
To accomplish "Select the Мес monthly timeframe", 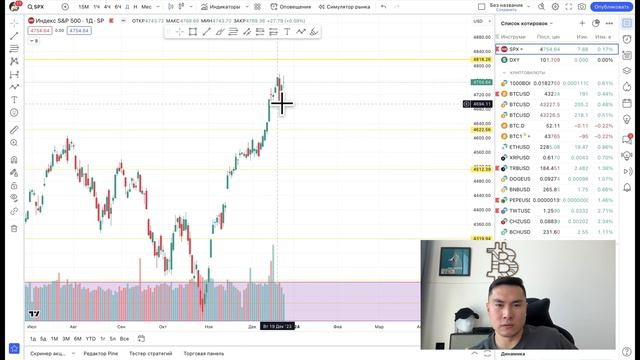I will click(x=146, y=7).
